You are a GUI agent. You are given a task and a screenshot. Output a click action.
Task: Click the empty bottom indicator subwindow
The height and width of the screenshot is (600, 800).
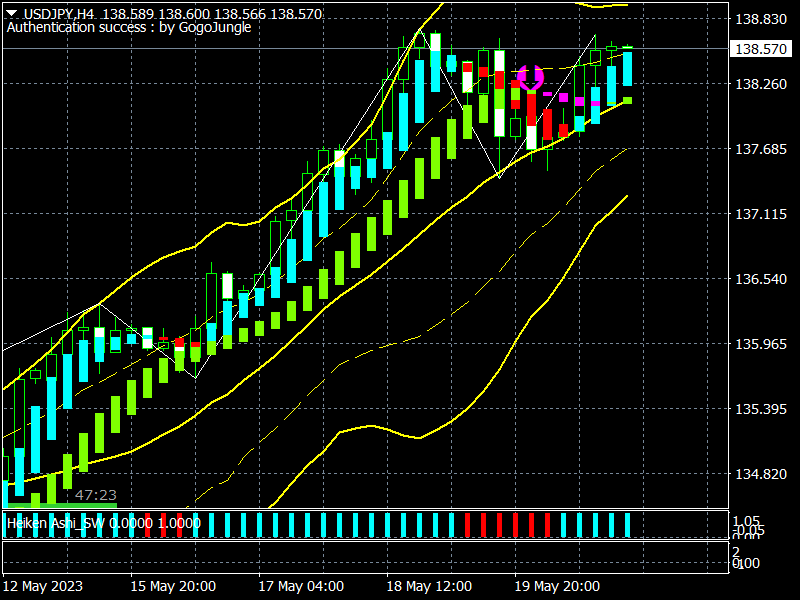point(360,554)
